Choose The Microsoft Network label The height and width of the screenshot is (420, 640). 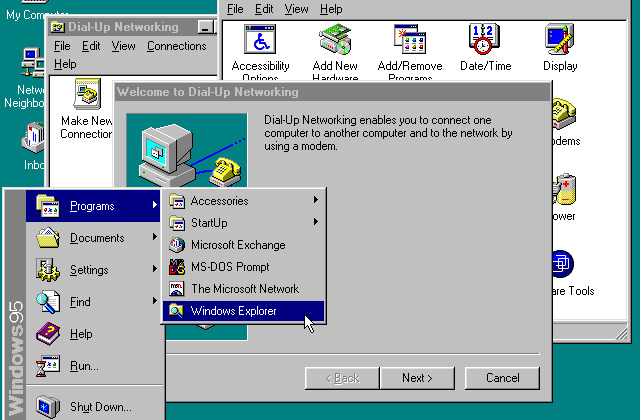pyautogui.click(x=245, y=289)
